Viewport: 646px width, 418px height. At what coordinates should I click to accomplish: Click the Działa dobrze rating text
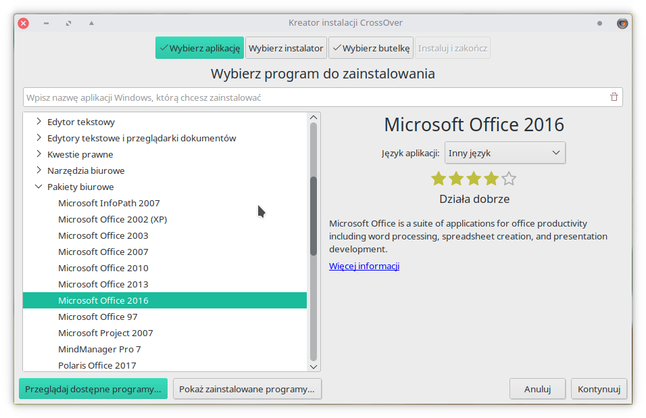coord(474,199)
